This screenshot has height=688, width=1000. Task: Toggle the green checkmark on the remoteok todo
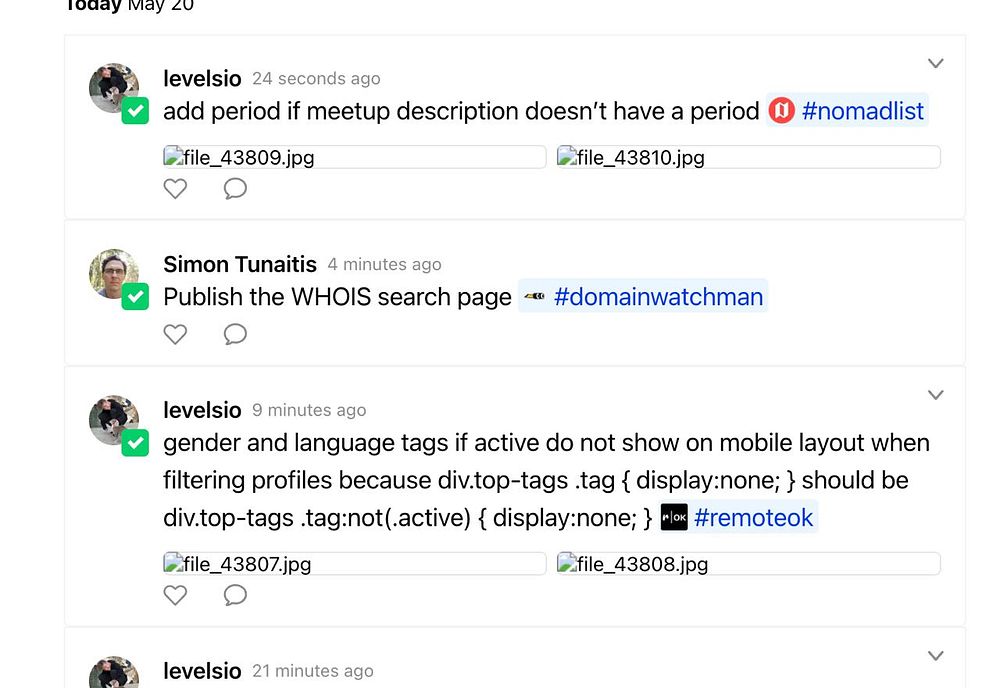coord(135,443)
